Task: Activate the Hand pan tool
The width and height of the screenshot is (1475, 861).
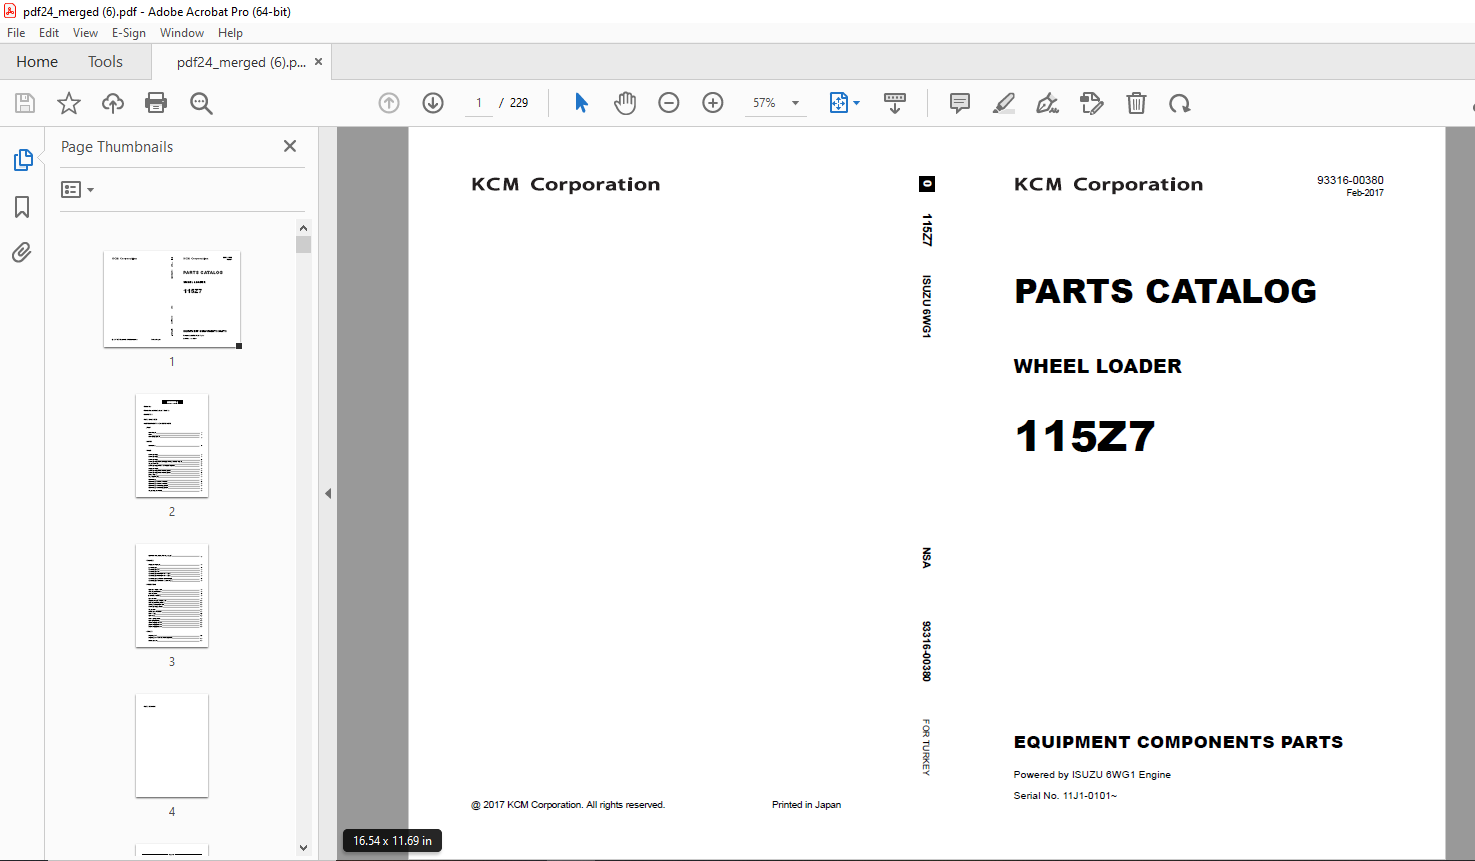Action: pos(625,103)
